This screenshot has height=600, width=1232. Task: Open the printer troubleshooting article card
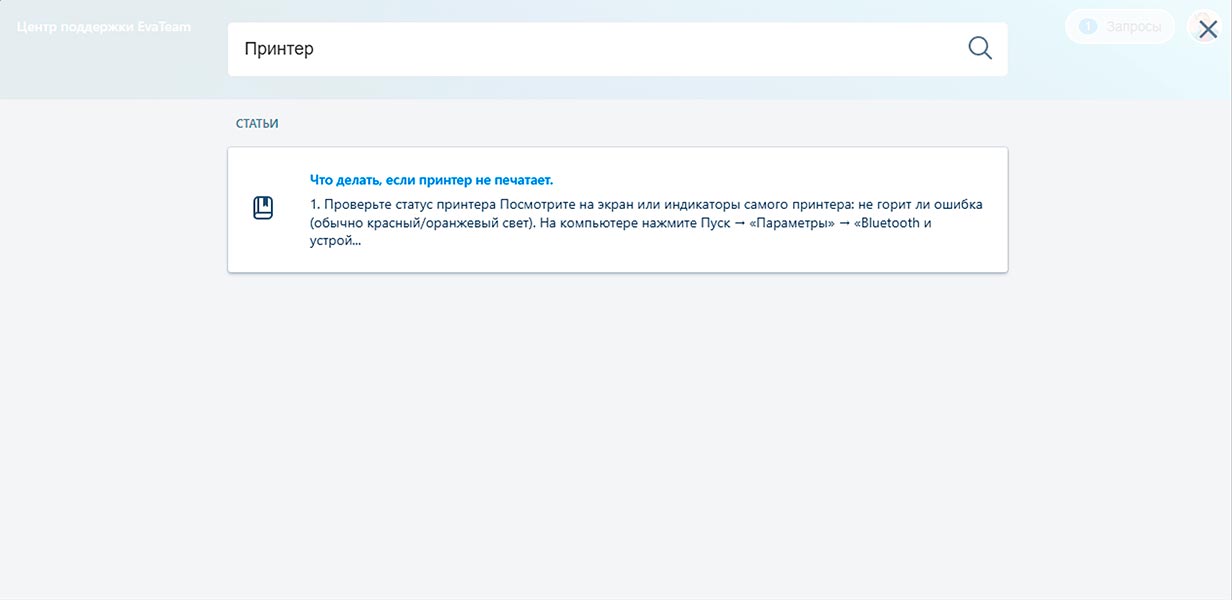click(x=617, y=209)
